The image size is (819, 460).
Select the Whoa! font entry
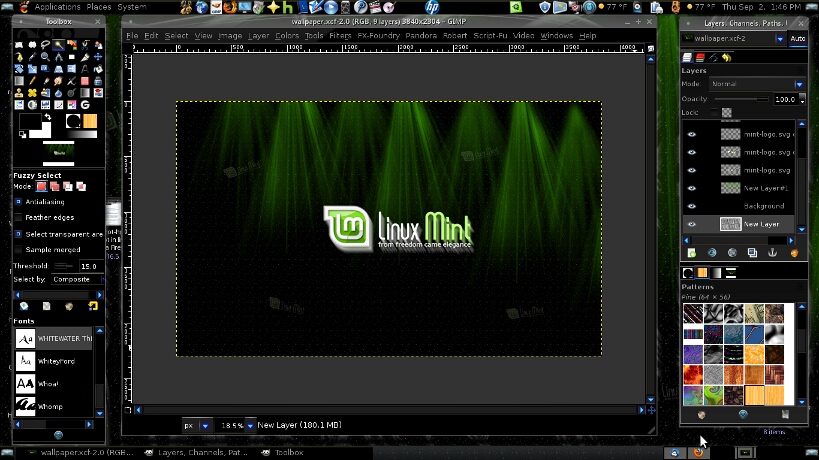54,384
